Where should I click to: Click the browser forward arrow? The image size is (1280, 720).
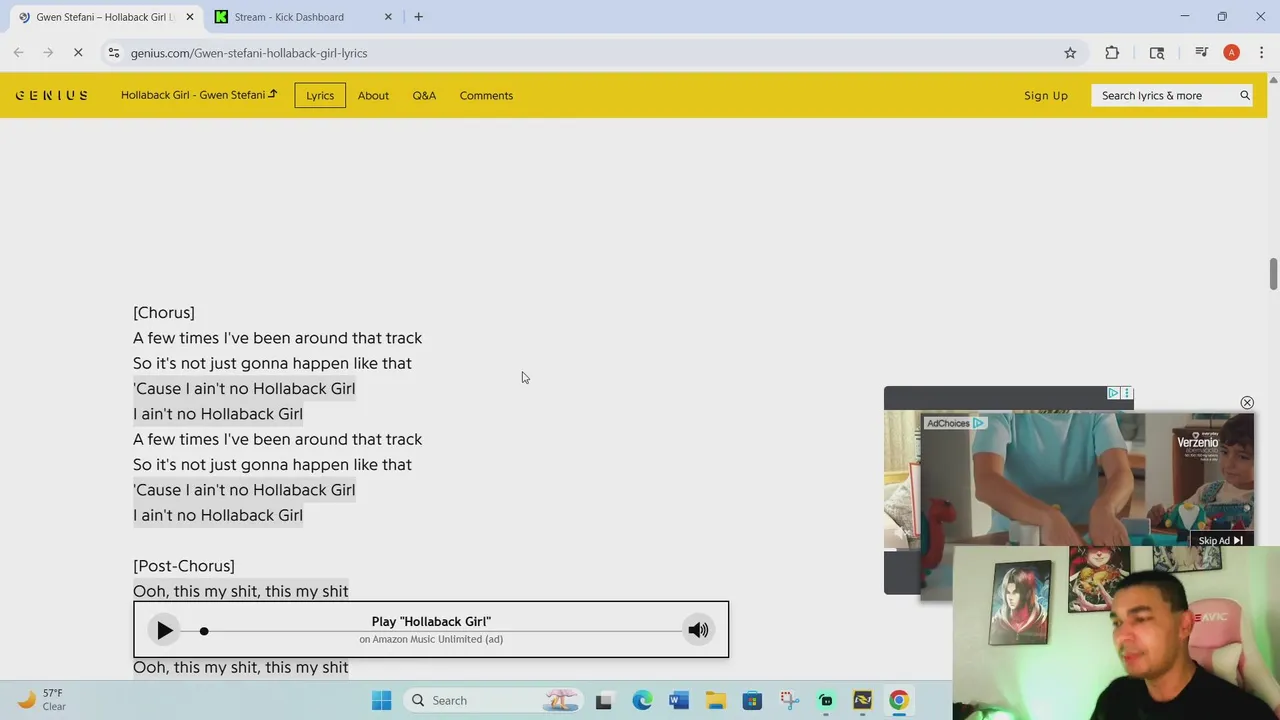(48, 53)
